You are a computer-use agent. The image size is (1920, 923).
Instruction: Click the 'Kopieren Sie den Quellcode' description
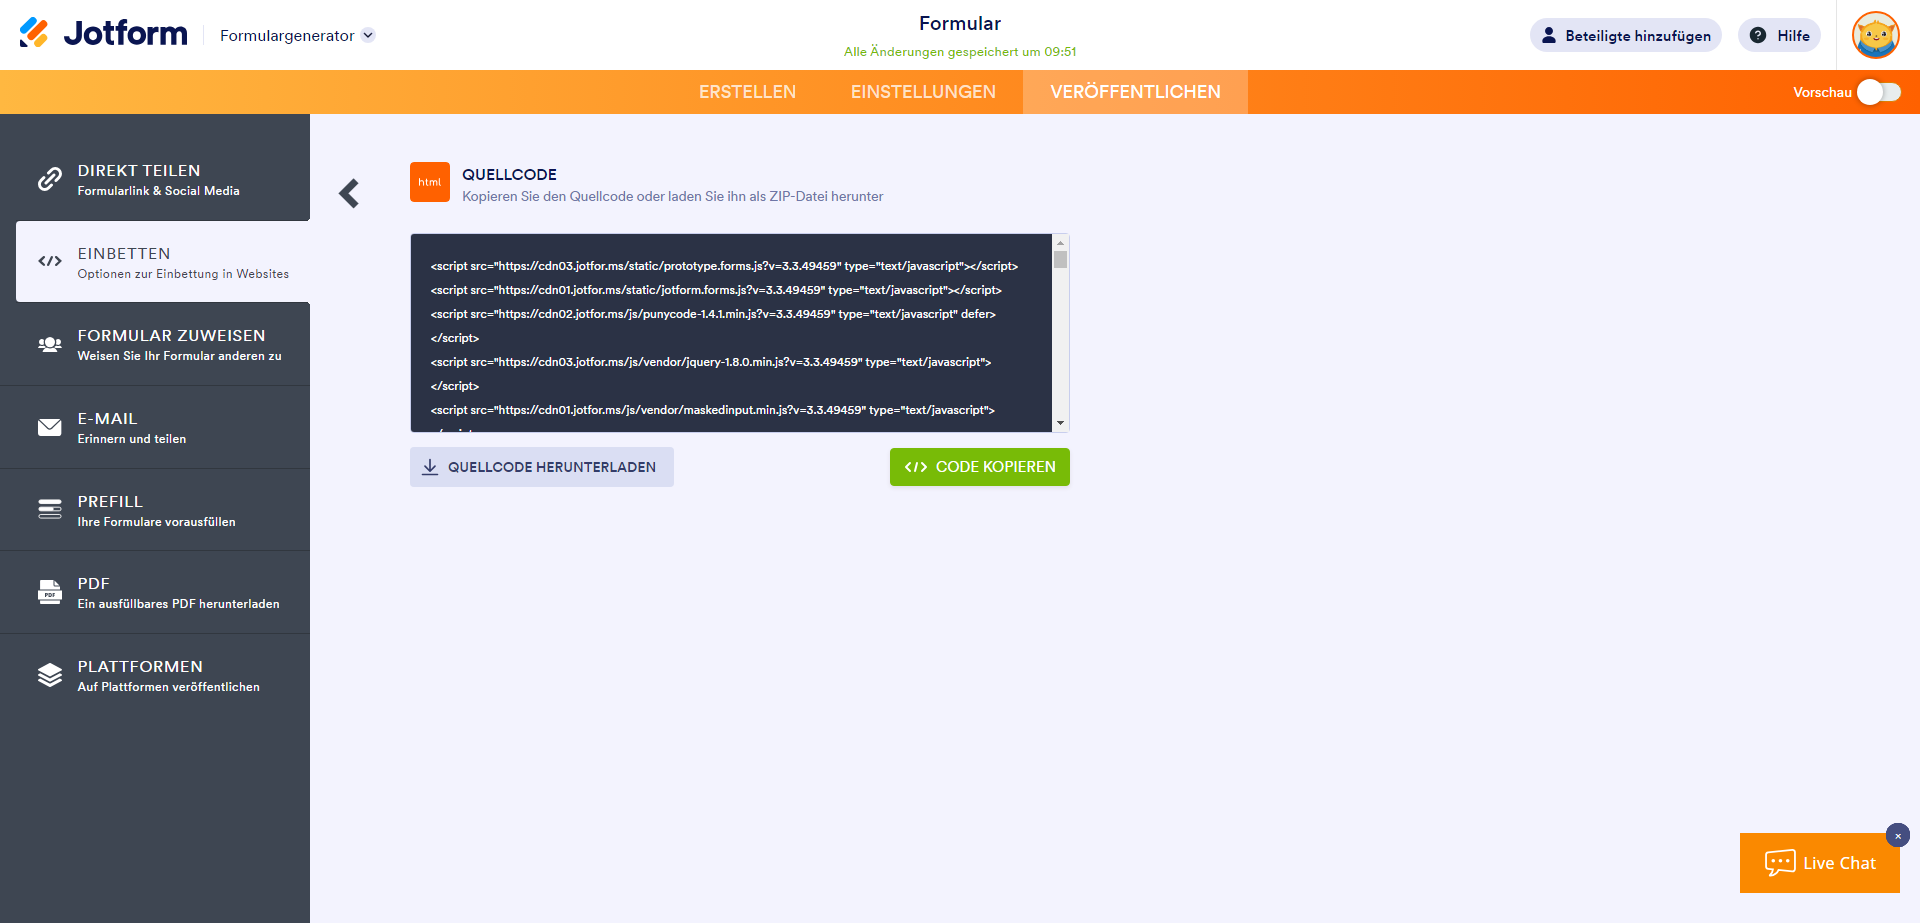coord(673,196)
